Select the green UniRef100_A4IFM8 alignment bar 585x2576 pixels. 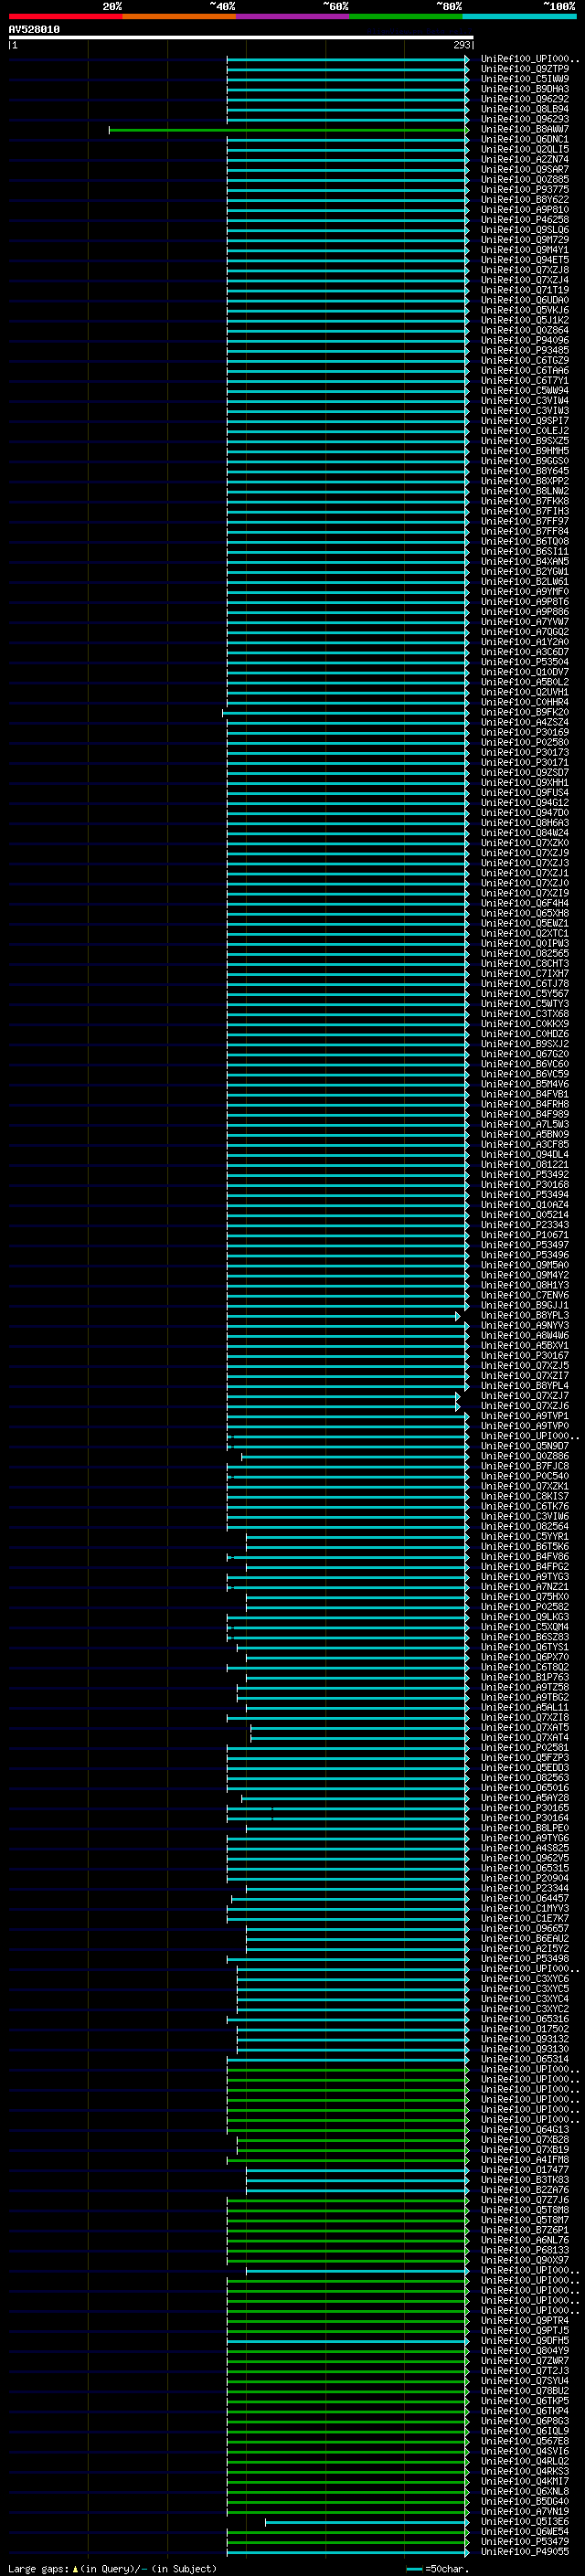(x=348, y=2160)
